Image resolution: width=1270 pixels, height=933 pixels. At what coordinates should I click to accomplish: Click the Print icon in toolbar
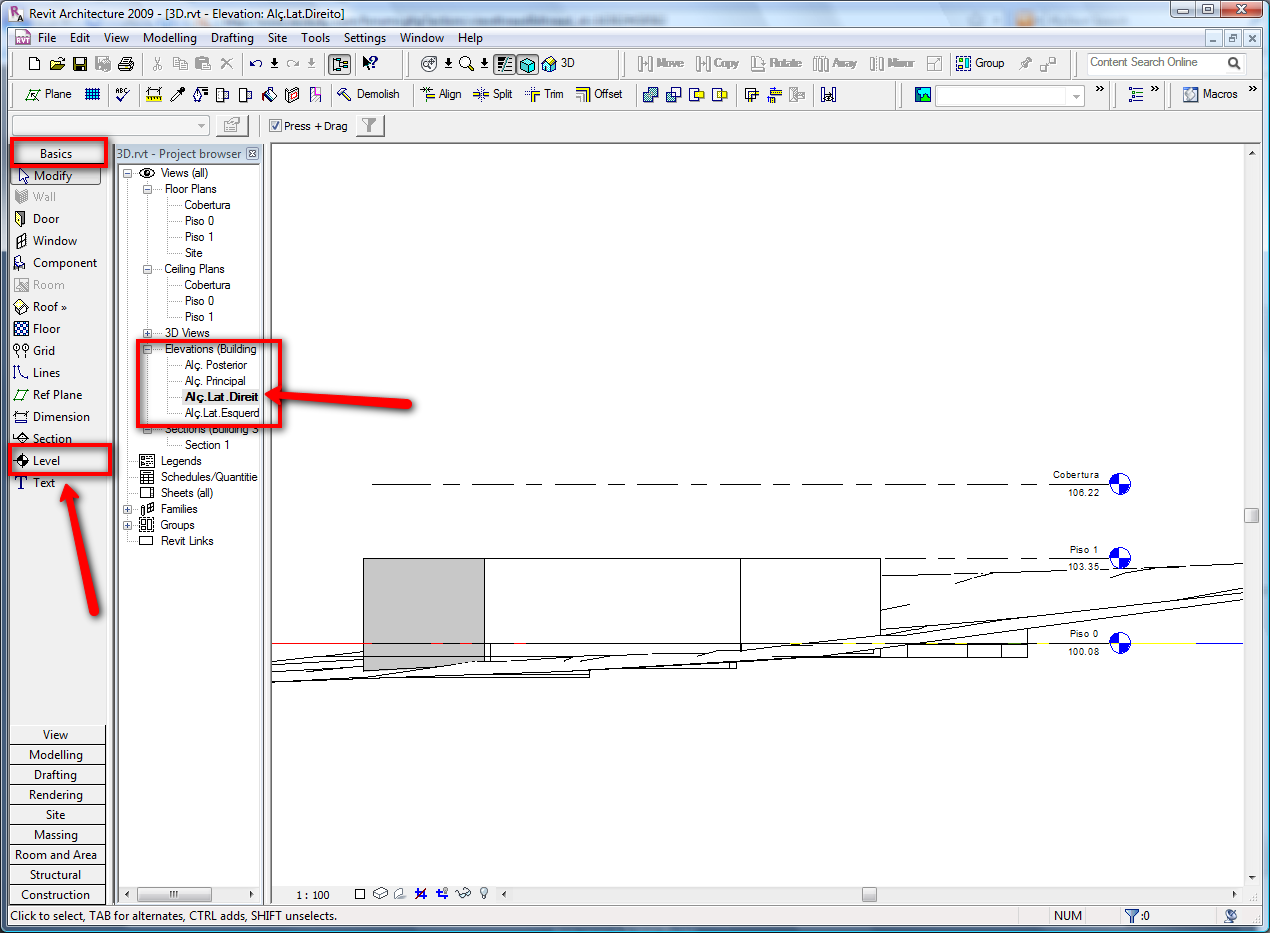[126, 64]
